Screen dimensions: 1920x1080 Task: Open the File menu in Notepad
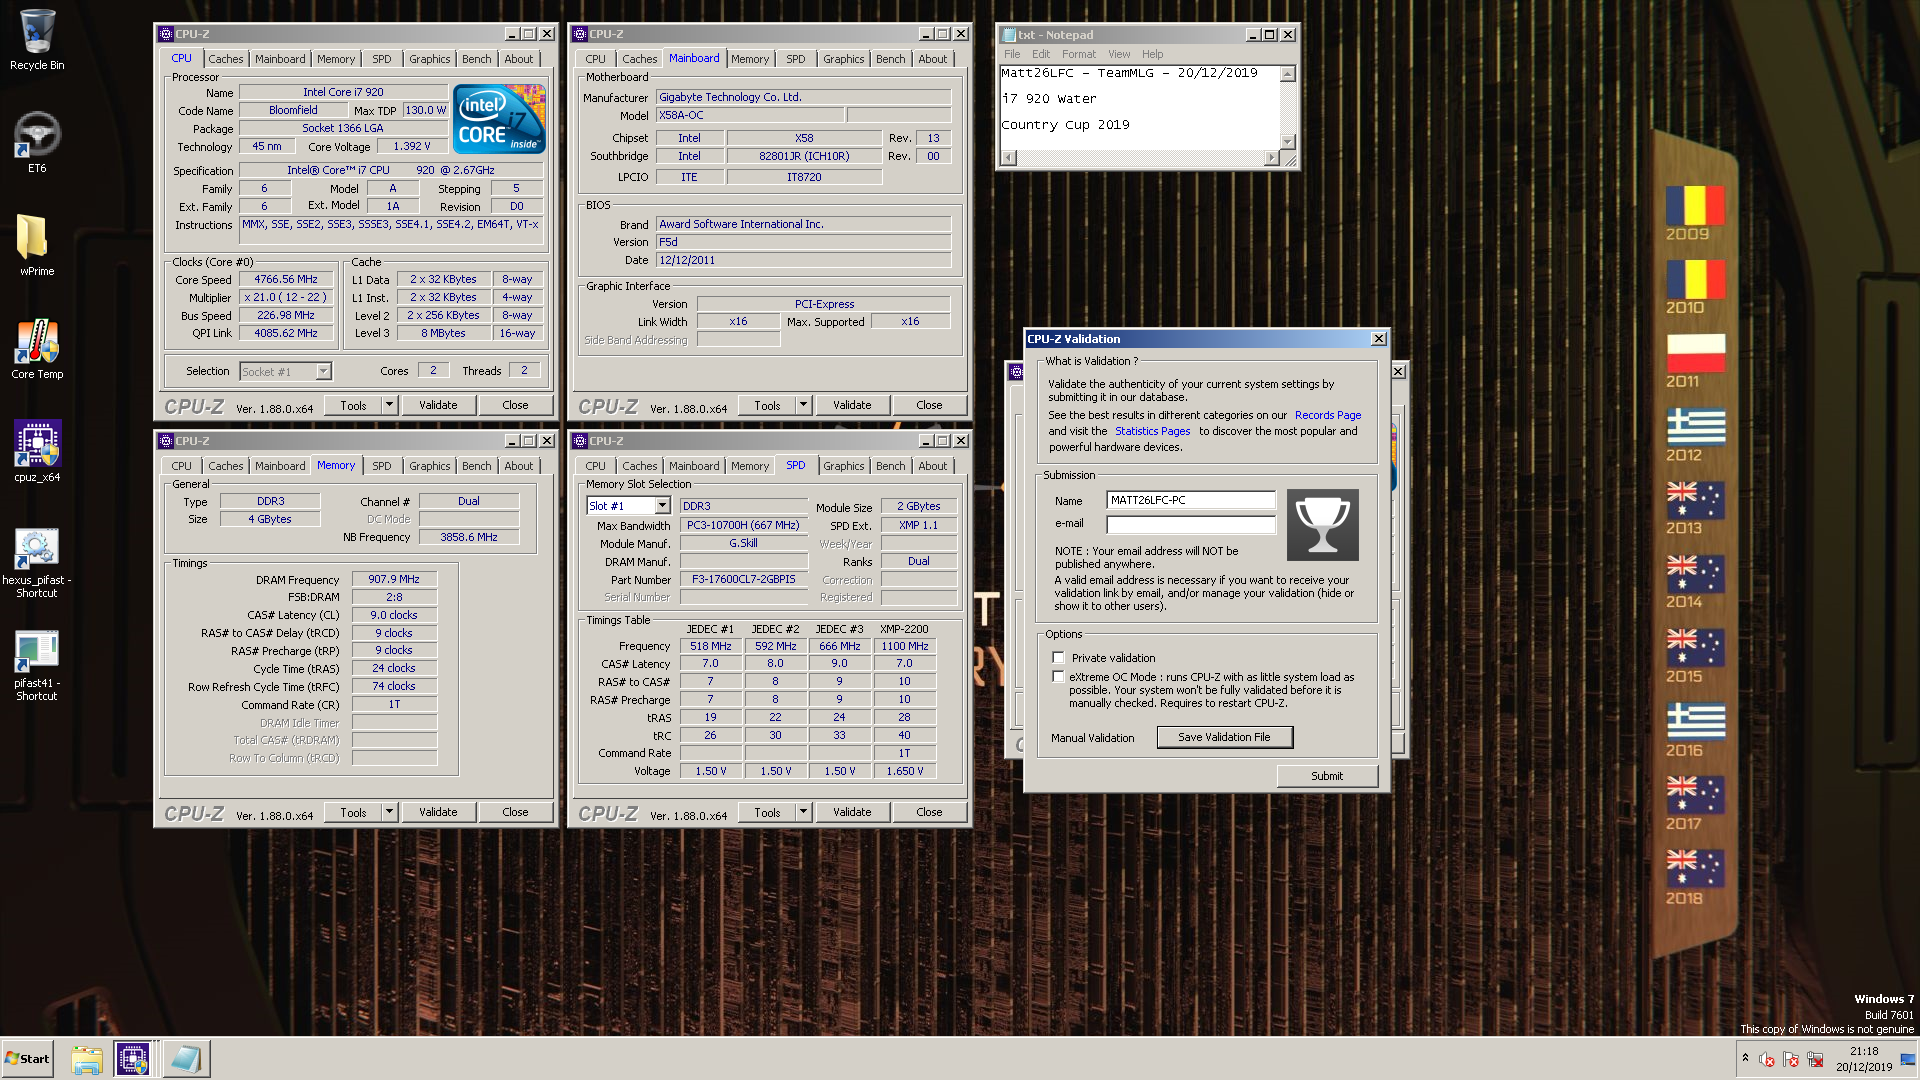[1012, 54]
